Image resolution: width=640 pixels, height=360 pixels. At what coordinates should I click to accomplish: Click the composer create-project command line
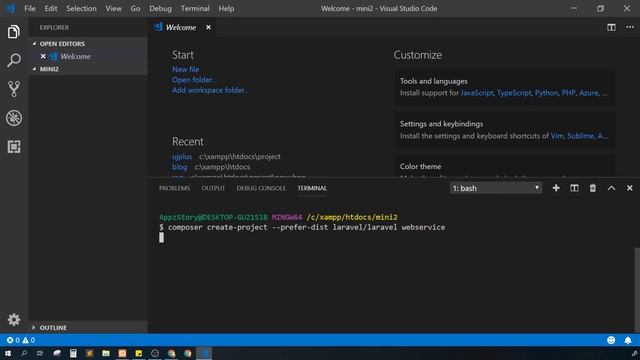click(x=302, y=227)
